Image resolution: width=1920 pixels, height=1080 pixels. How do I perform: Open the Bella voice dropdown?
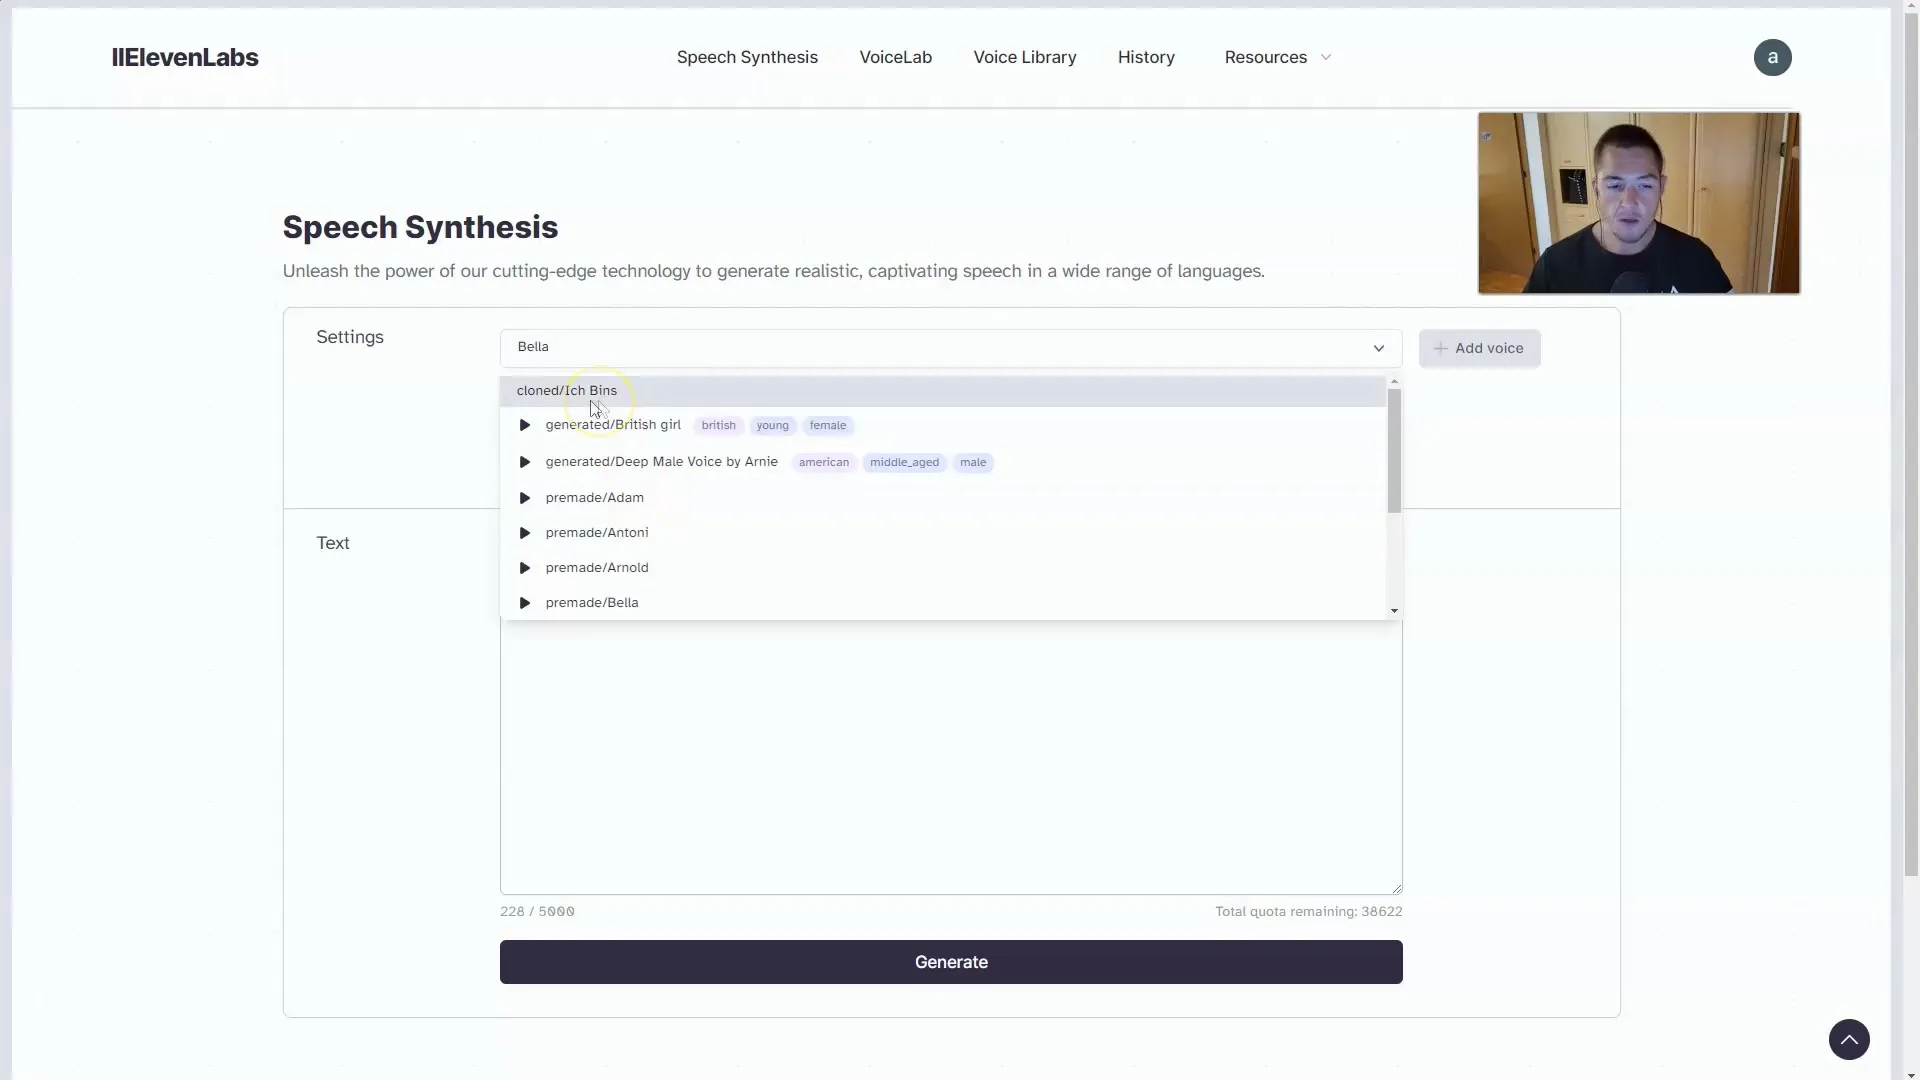(x=950, y=347)
